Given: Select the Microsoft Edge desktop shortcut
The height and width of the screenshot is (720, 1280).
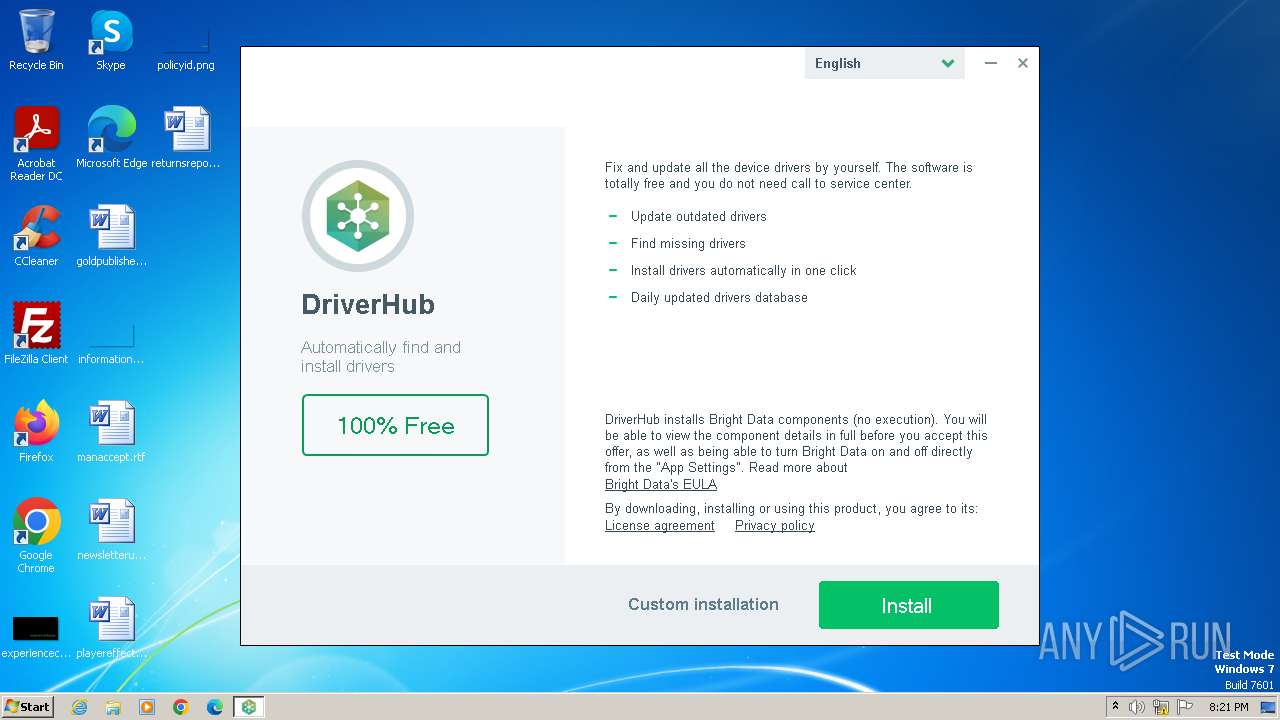Looking at the screenshot, I should coord(111,137).
